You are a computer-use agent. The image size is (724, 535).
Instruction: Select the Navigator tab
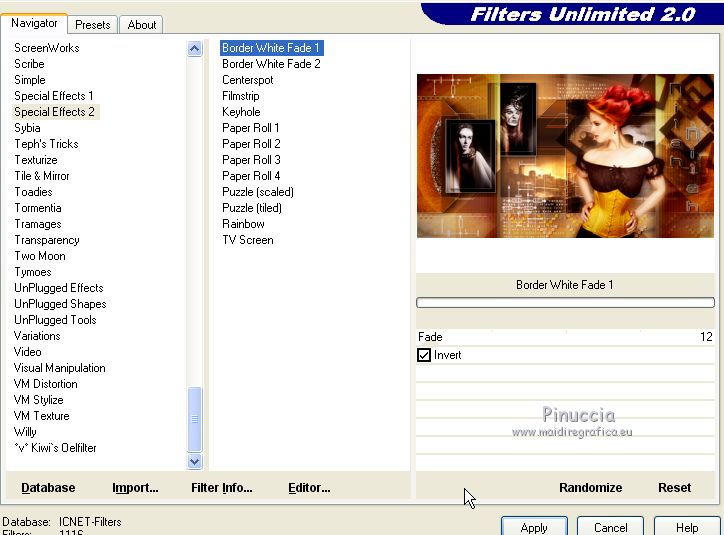(34, 23)
